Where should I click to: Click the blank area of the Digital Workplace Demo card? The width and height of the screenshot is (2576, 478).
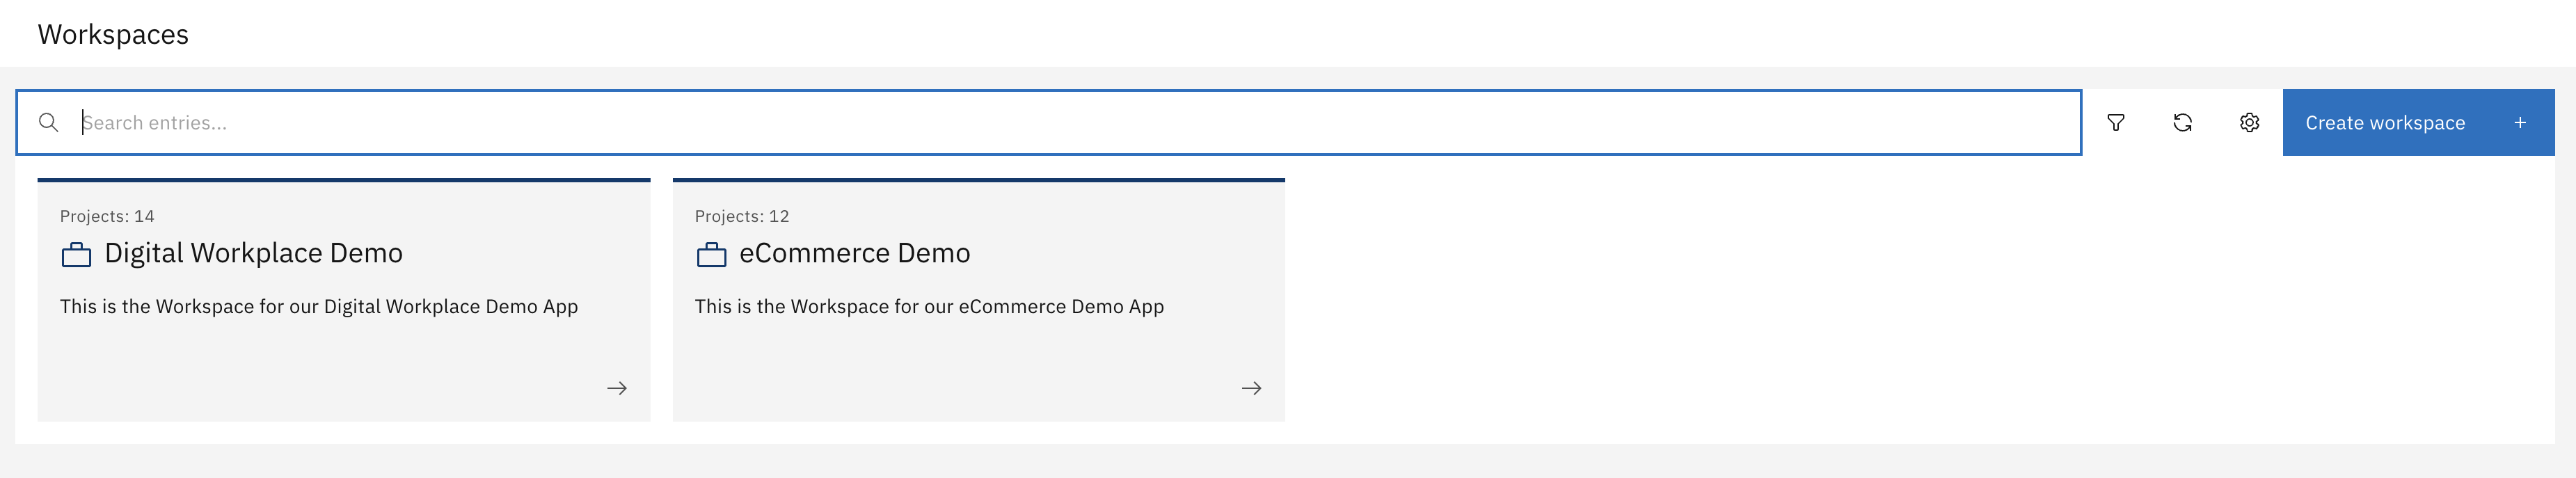(300, 370)
